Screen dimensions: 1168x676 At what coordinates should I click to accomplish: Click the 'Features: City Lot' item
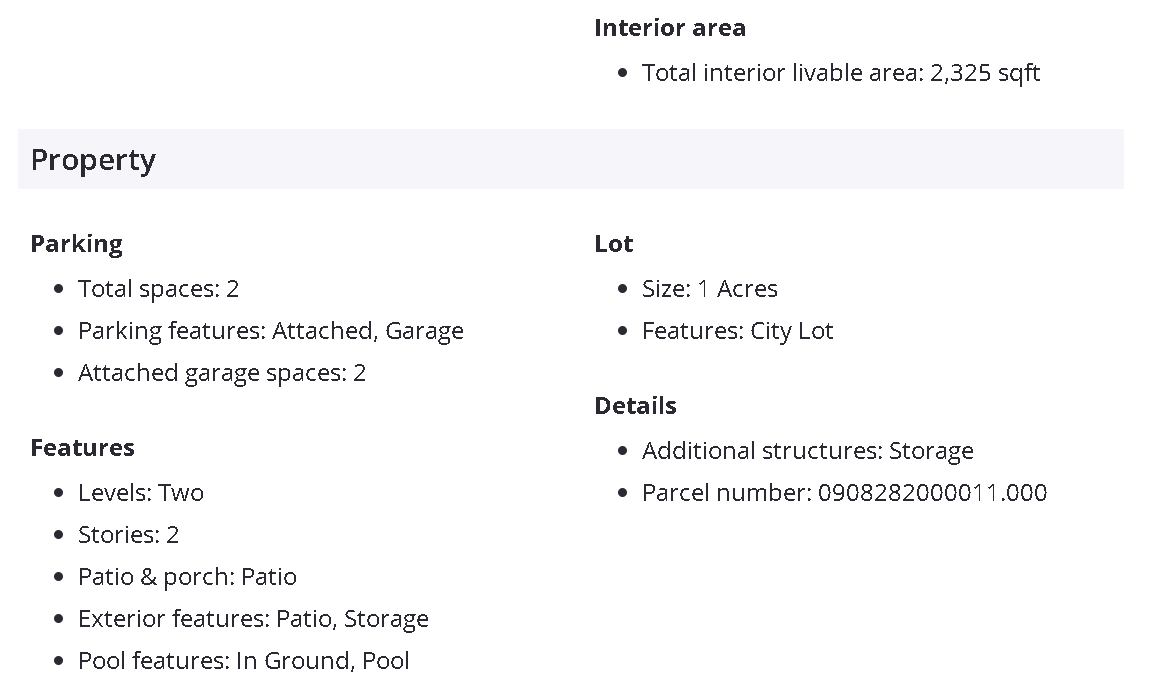pos(737,331)
